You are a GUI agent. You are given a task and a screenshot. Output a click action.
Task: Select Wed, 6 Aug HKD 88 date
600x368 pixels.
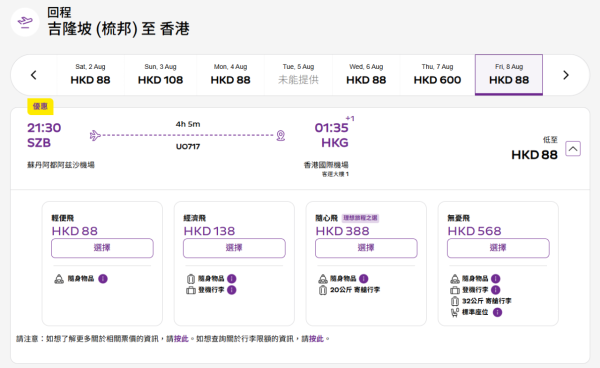coord(366,75)
